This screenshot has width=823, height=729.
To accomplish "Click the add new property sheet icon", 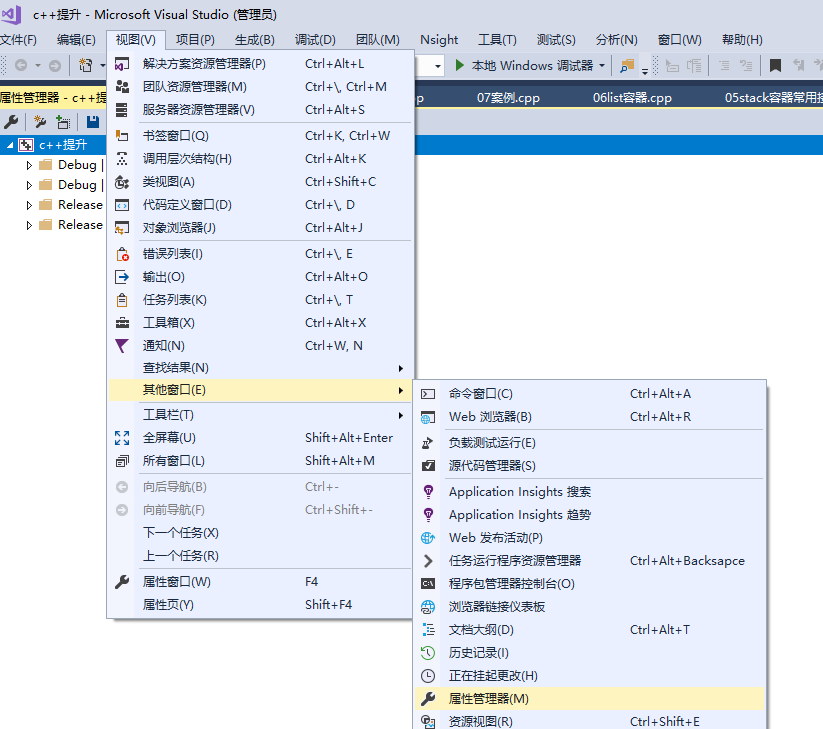I will coord(40,122).
